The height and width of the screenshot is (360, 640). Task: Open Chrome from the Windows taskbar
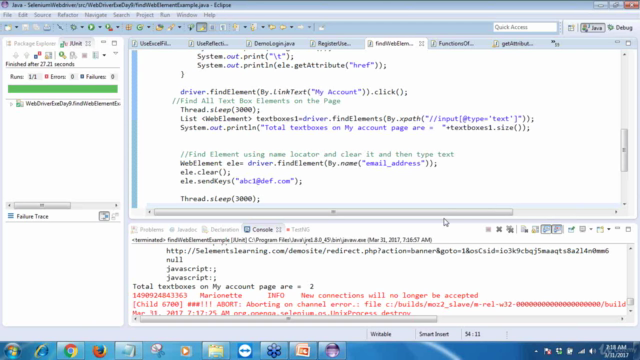[70, 351]
